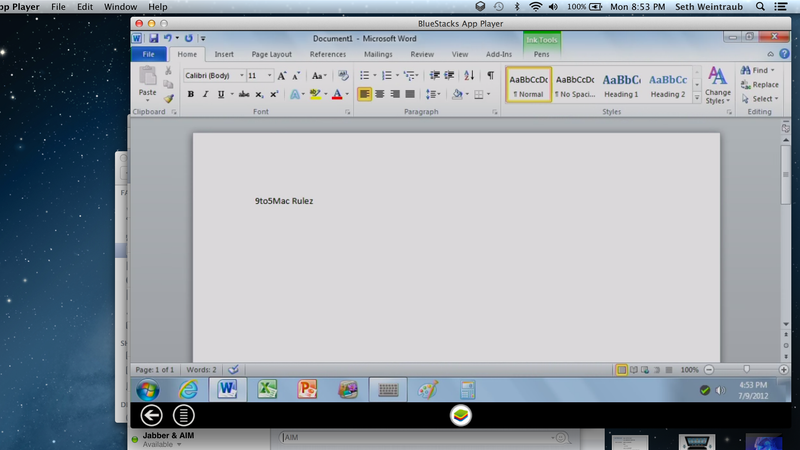
Task: Toggle Show/Hide paragraph marks
Action: [490, 76]
